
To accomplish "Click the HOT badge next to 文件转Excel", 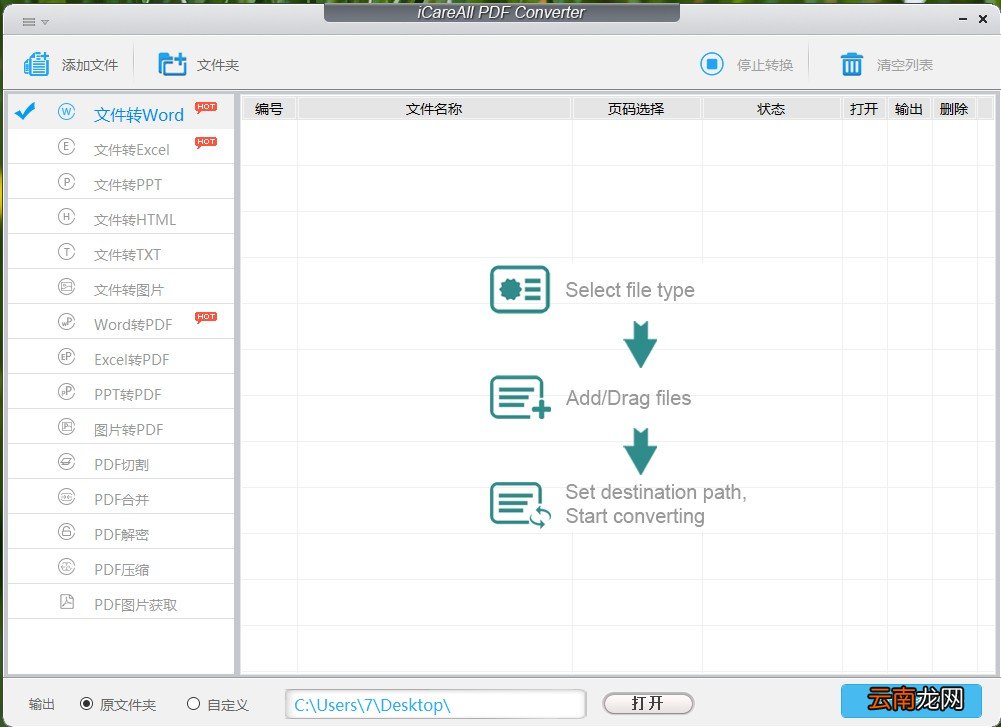I will tap(206, 142).
